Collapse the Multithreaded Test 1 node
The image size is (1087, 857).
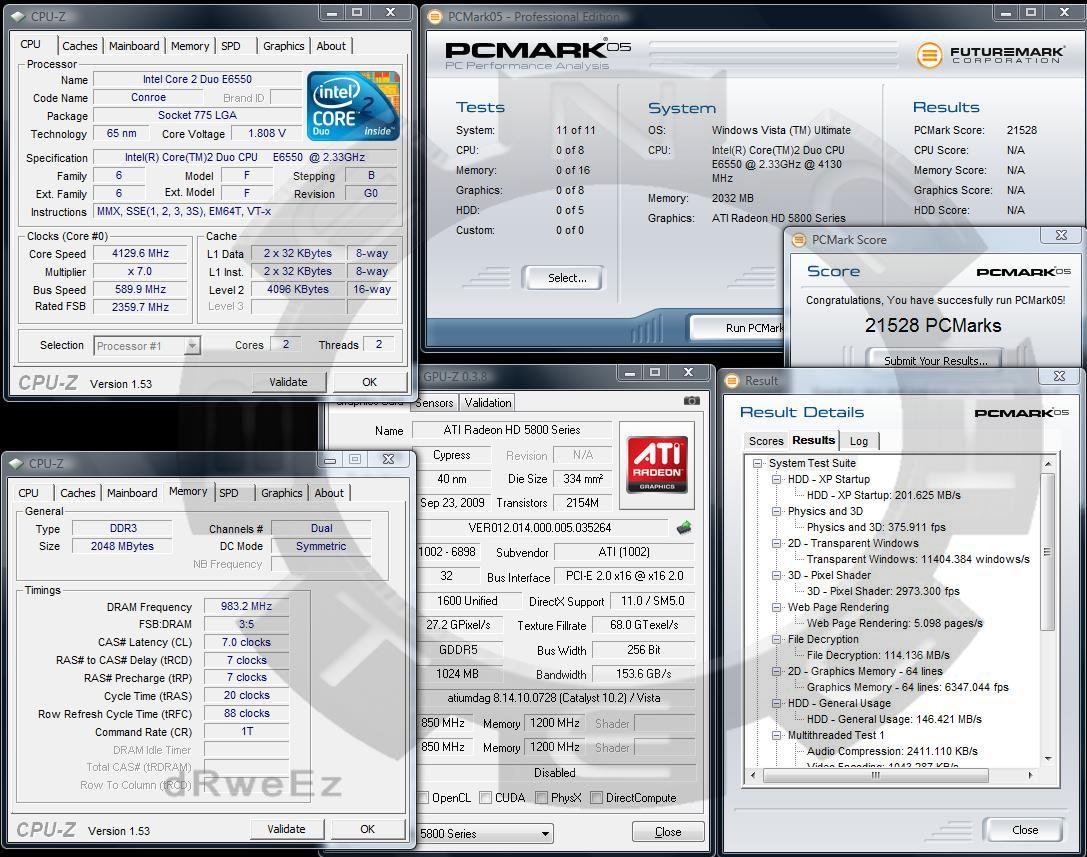tap(776, 735)
